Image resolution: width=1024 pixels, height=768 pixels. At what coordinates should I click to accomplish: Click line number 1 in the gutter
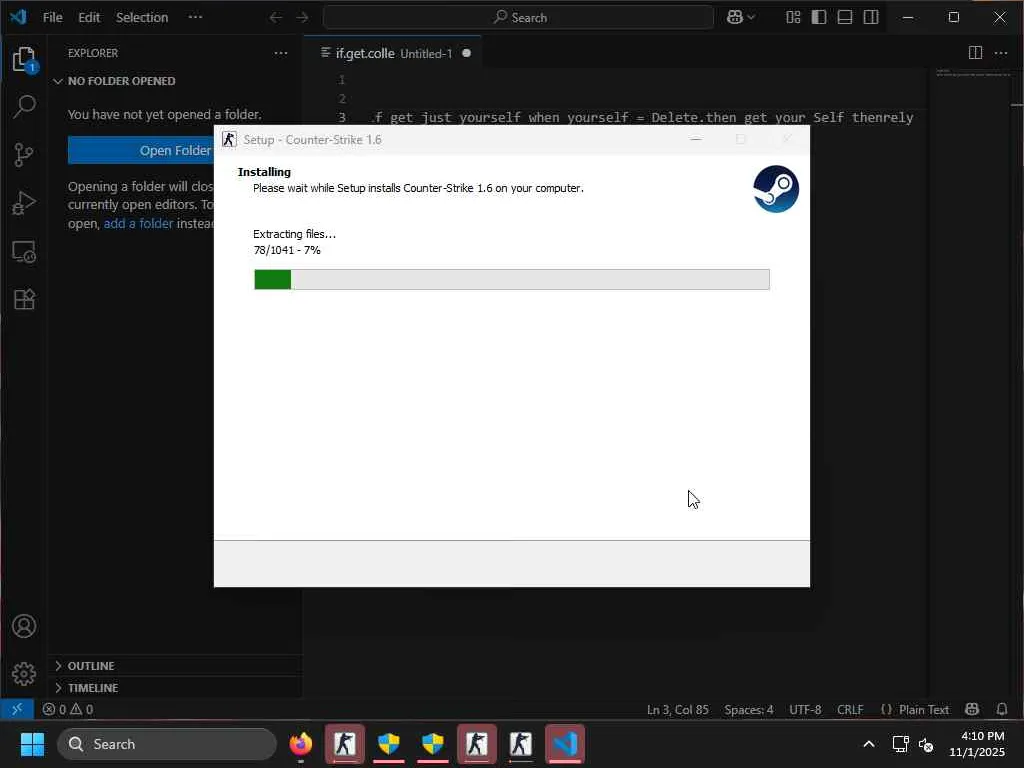[342, 80]
